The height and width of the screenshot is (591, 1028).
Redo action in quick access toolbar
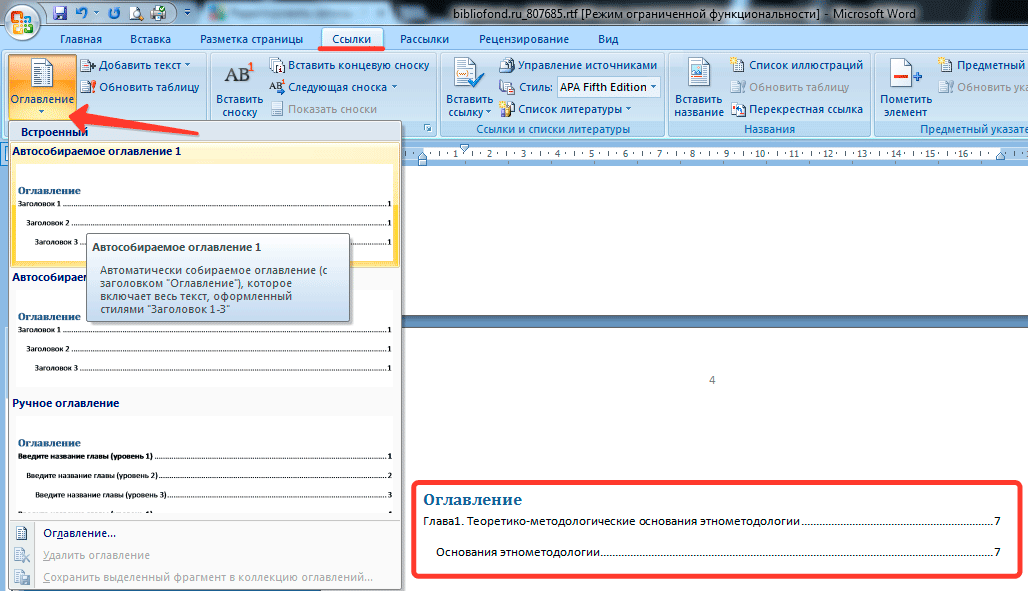114,13
